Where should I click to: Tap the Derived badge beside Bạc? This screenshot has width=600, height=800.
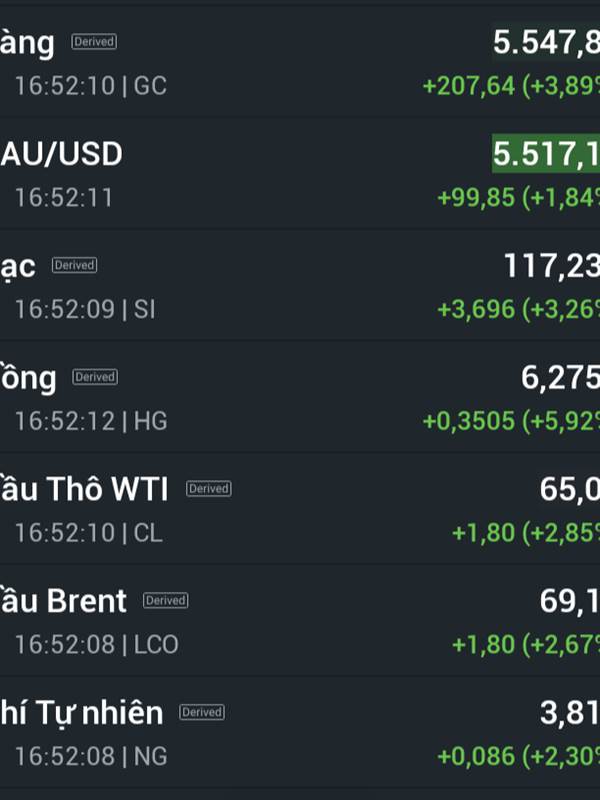74,266
